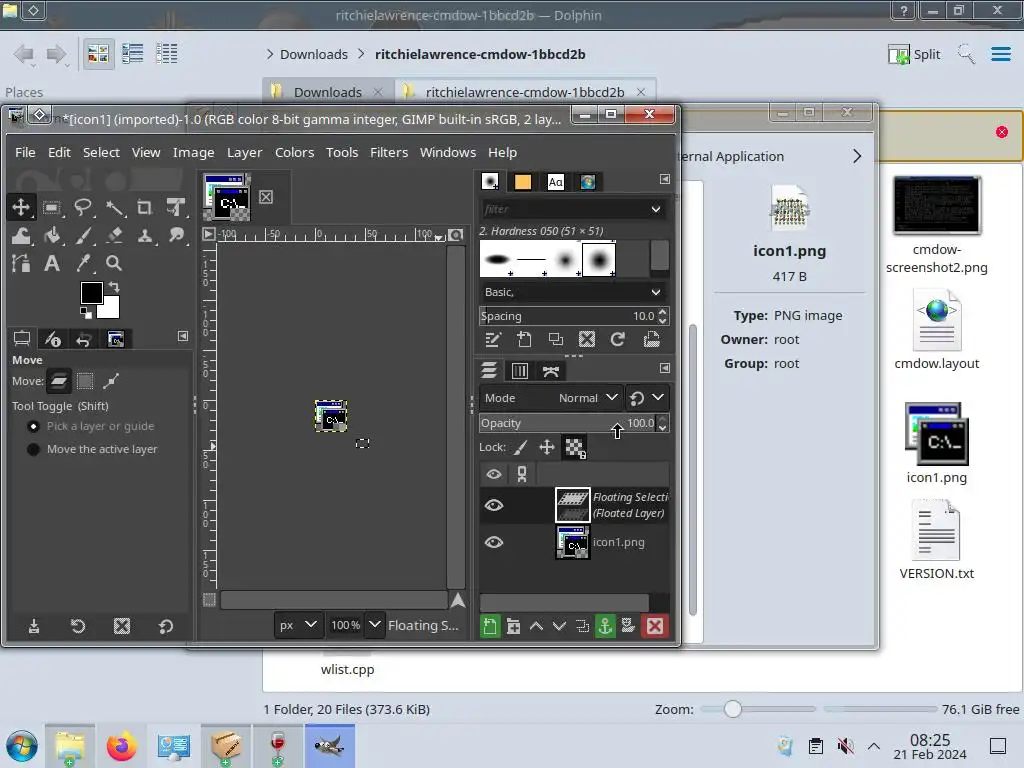Screen dimensions: 1024x768
Task: Select VERSION.txt file in Dolphin
Action: pos(936,539)
